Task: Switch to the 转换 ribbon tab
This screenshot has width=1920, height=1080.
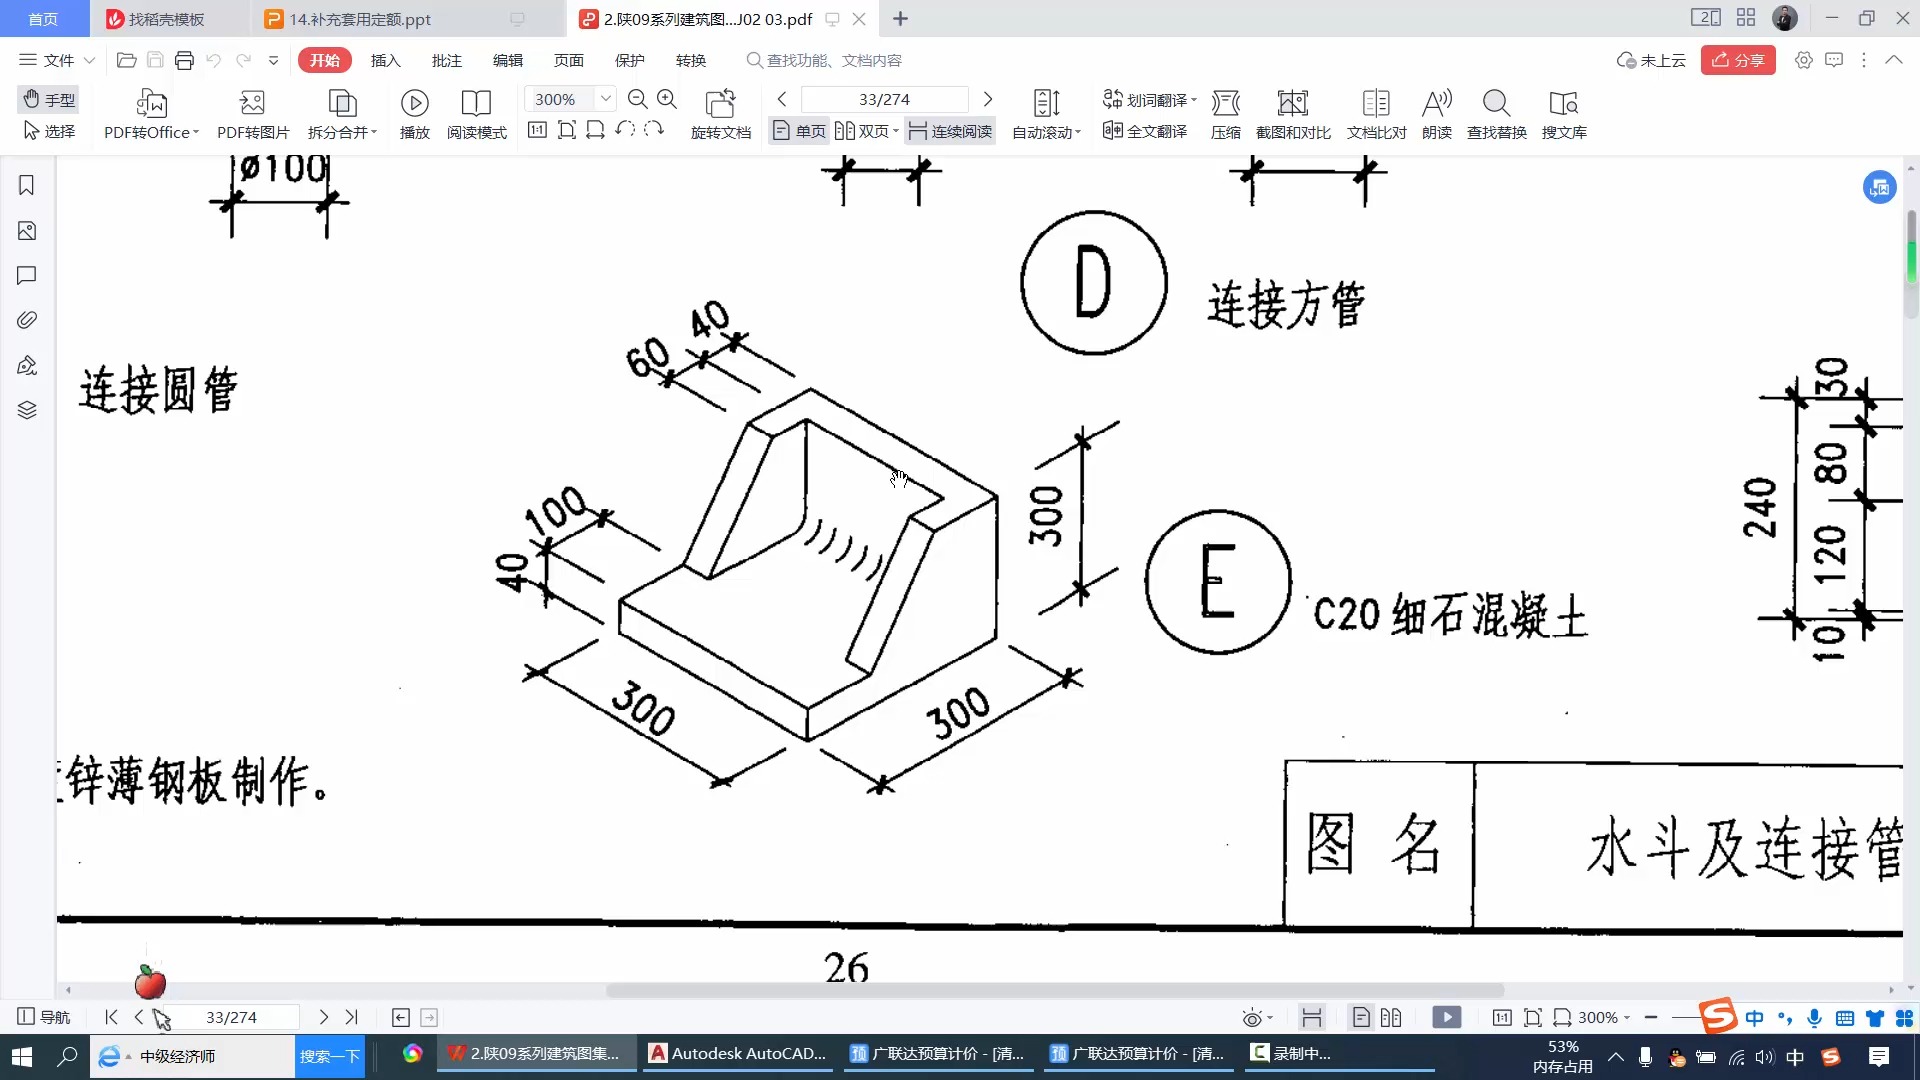Action: click(x=690, y=60)
